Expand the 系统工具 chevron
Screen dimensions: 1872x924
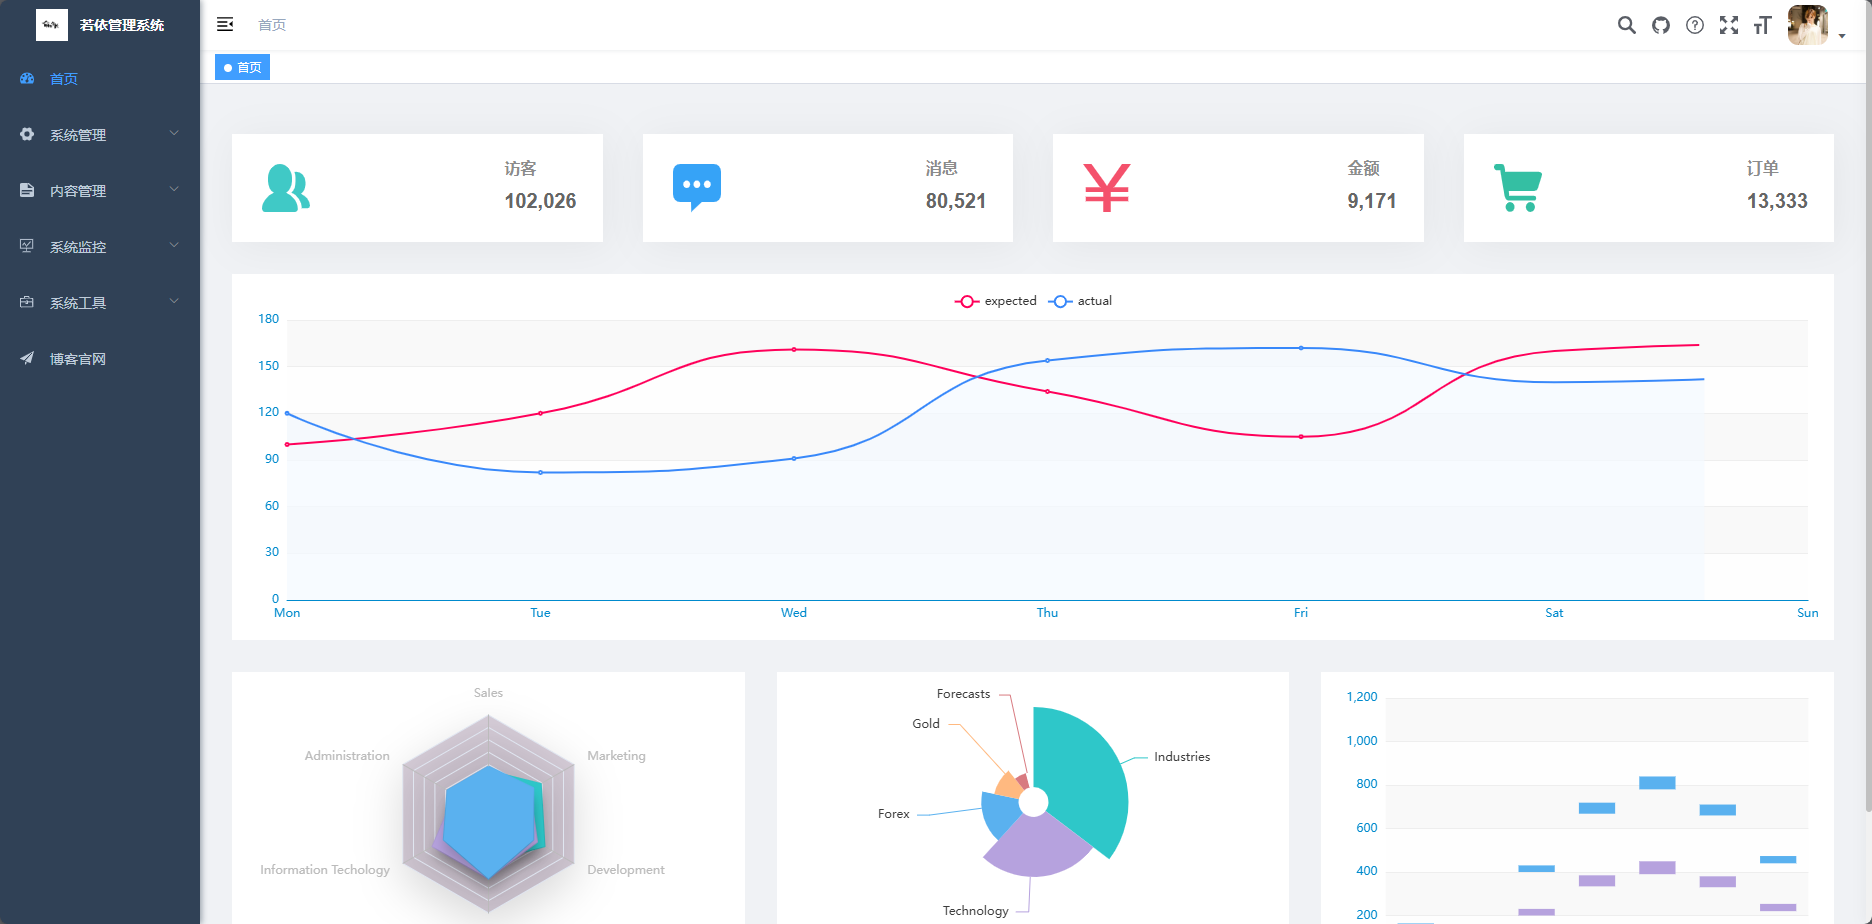point(174,301)
